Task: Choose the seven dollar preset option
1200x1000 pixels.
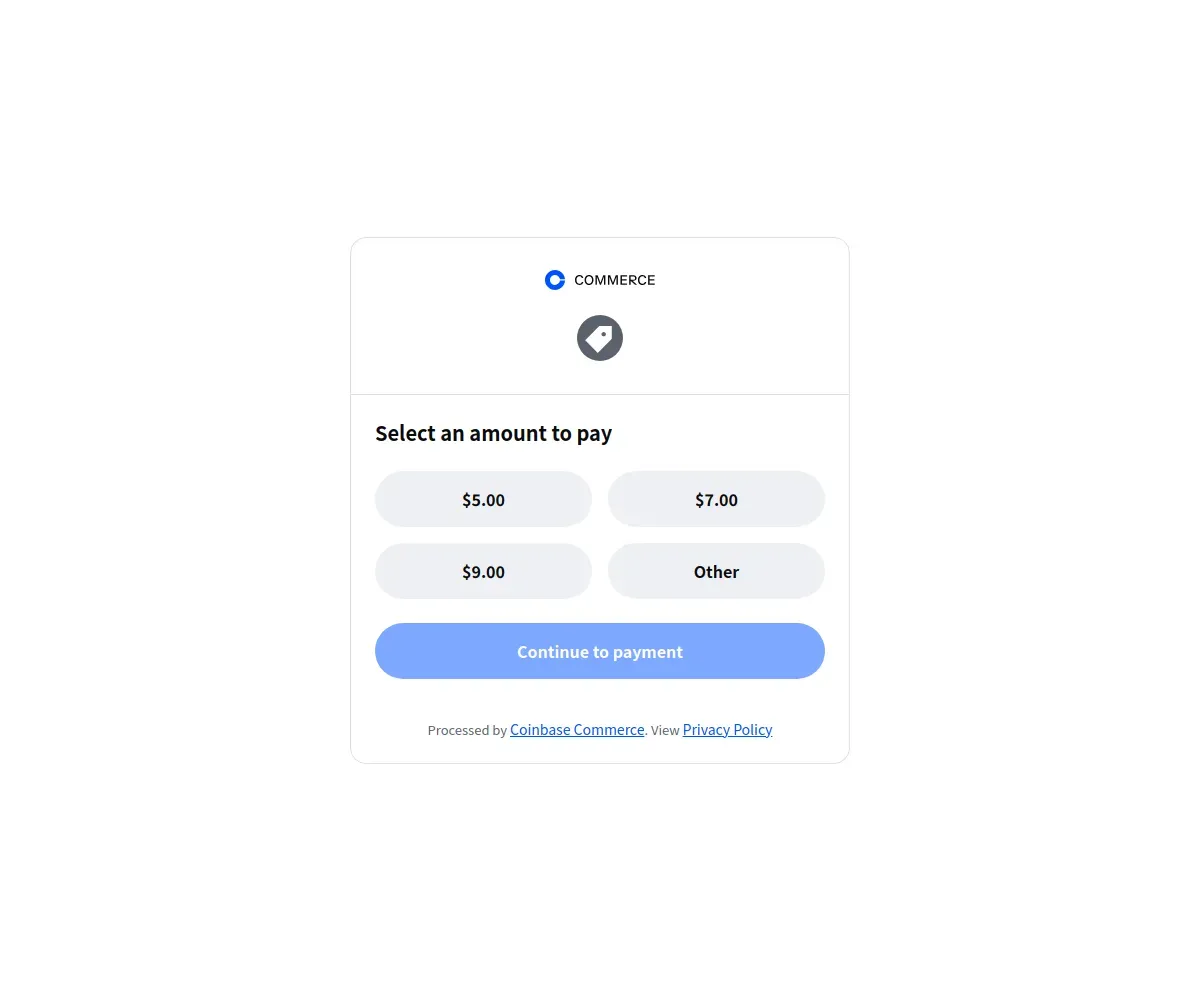Action: [716, 499]
